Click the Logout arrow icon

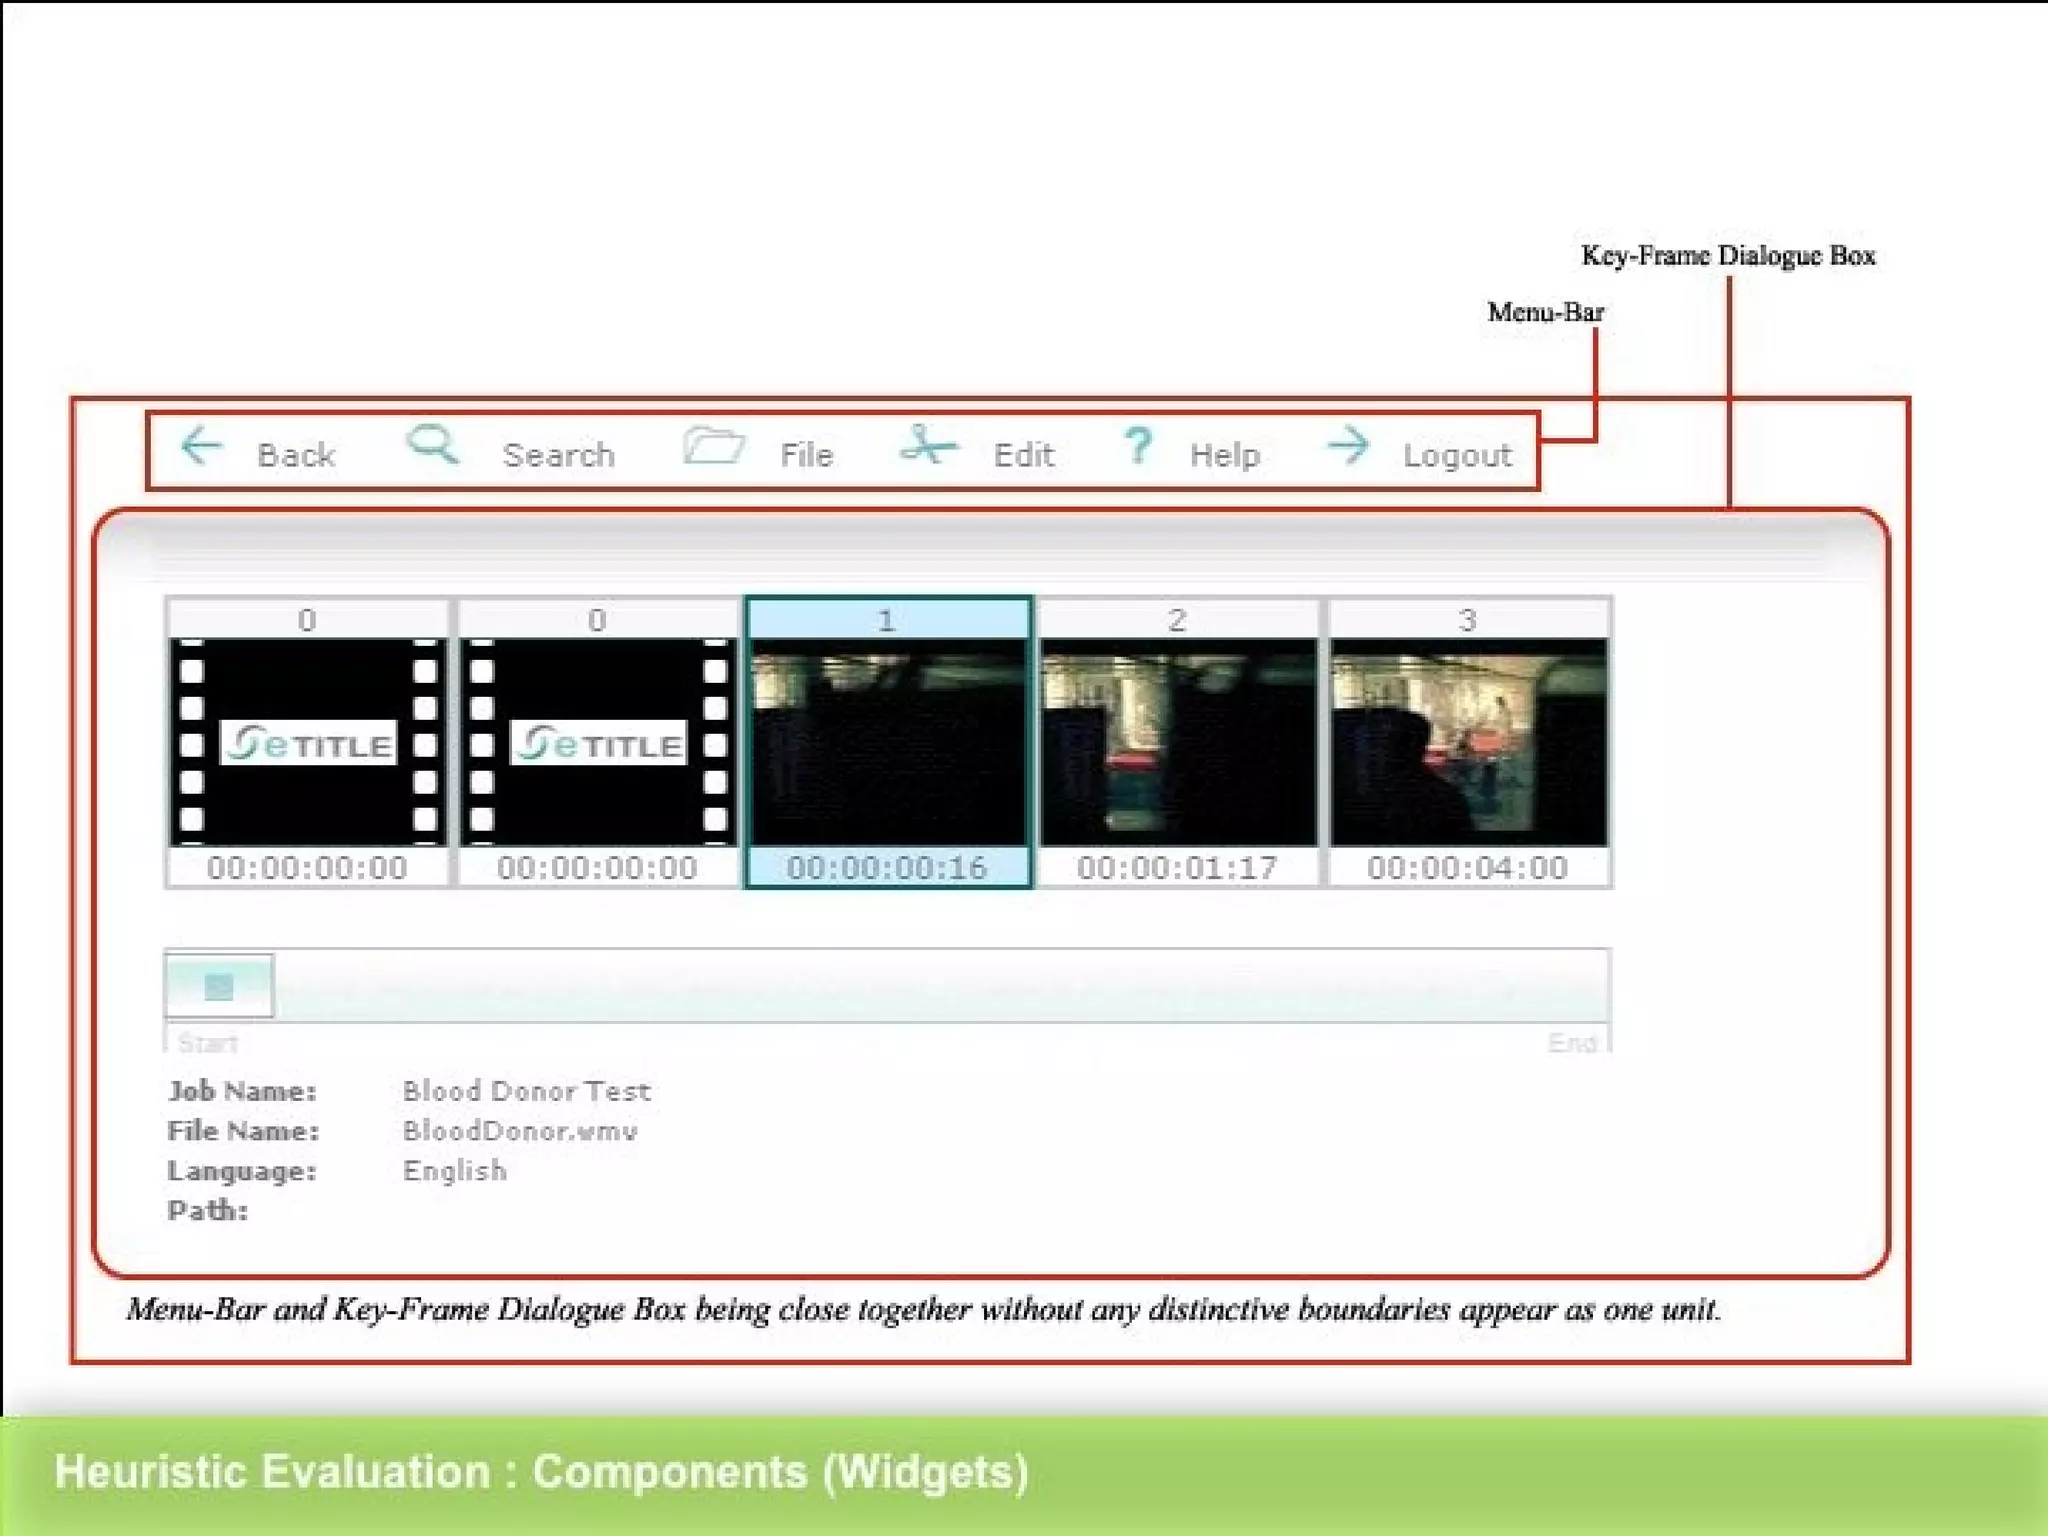pyautogui.click(x=1347, y=446)
